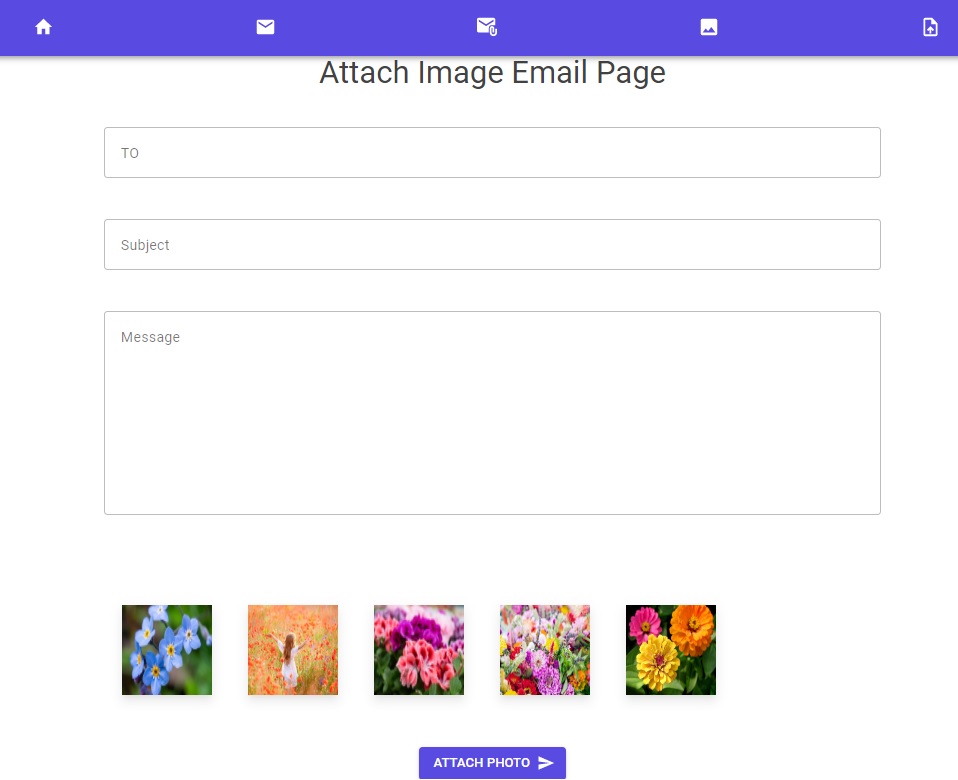Image resolution: width=958 pixels, height=780 pixels.
Task: Click the photo icon in the top toolbar
Action: coord(709,27)
